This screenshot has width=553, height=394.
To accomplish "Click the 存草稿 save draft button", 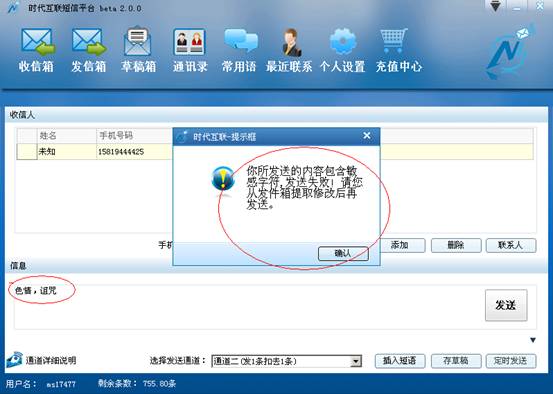I will click(456, 361).
